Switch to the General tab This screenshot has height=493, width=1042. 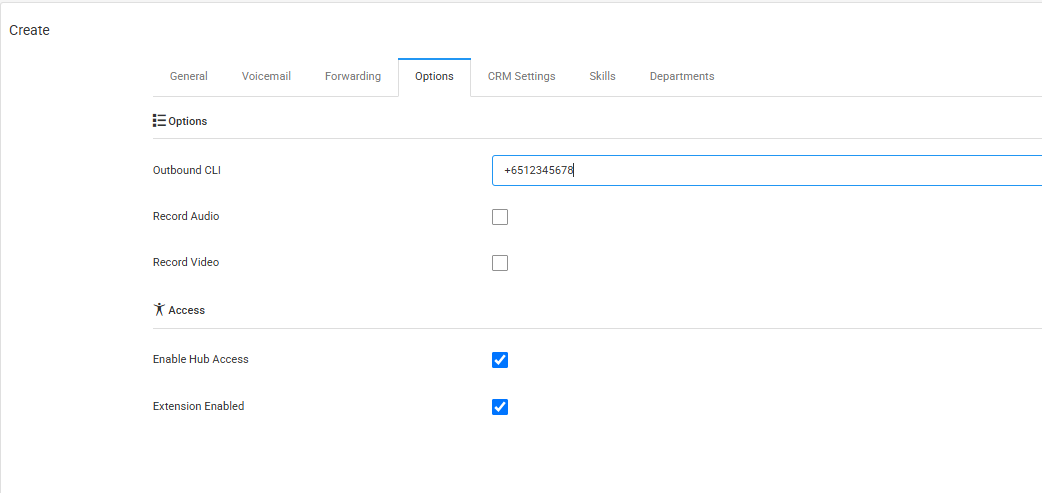[x=189, y=76]
